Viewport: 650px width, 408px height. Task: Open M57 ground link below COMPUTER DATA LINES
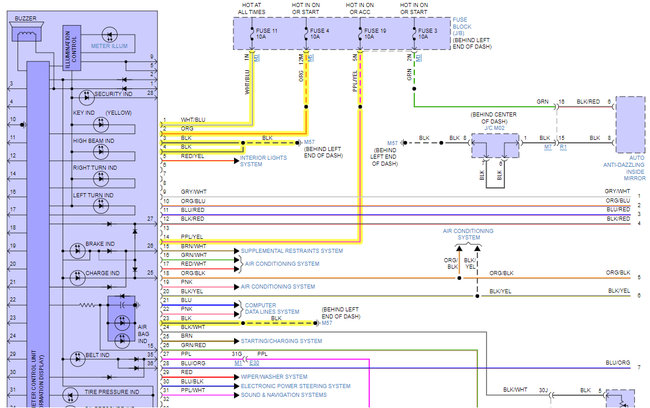(327, 323)
